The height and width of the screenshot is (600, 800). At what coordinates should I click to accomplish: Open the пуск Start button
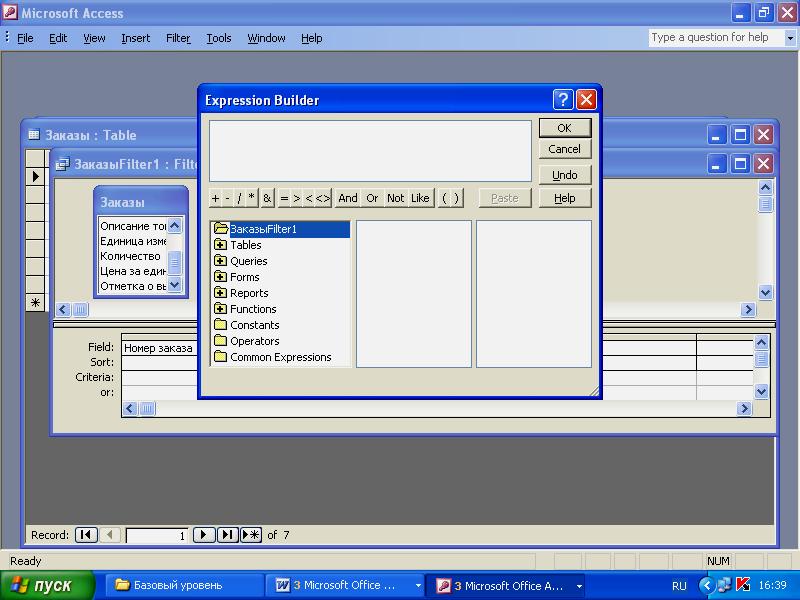(x=47, y=585)
